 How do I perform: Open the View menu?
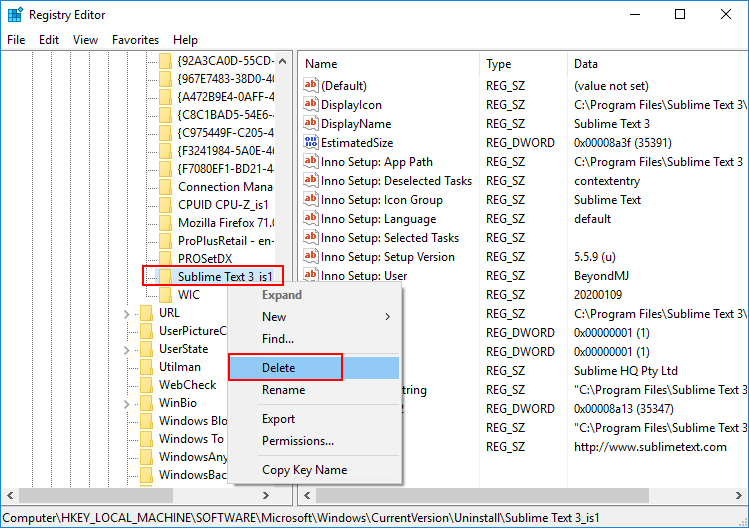[x=85, y=40]
